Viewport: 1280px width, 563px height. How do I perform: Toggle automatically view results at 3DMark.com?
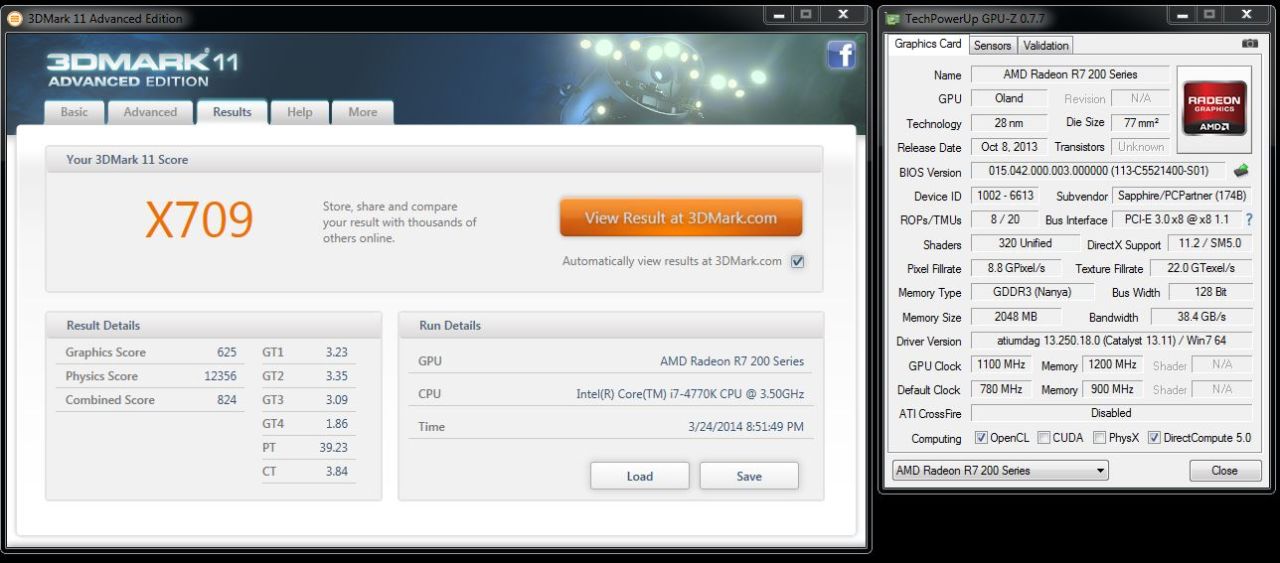point(797,262)
